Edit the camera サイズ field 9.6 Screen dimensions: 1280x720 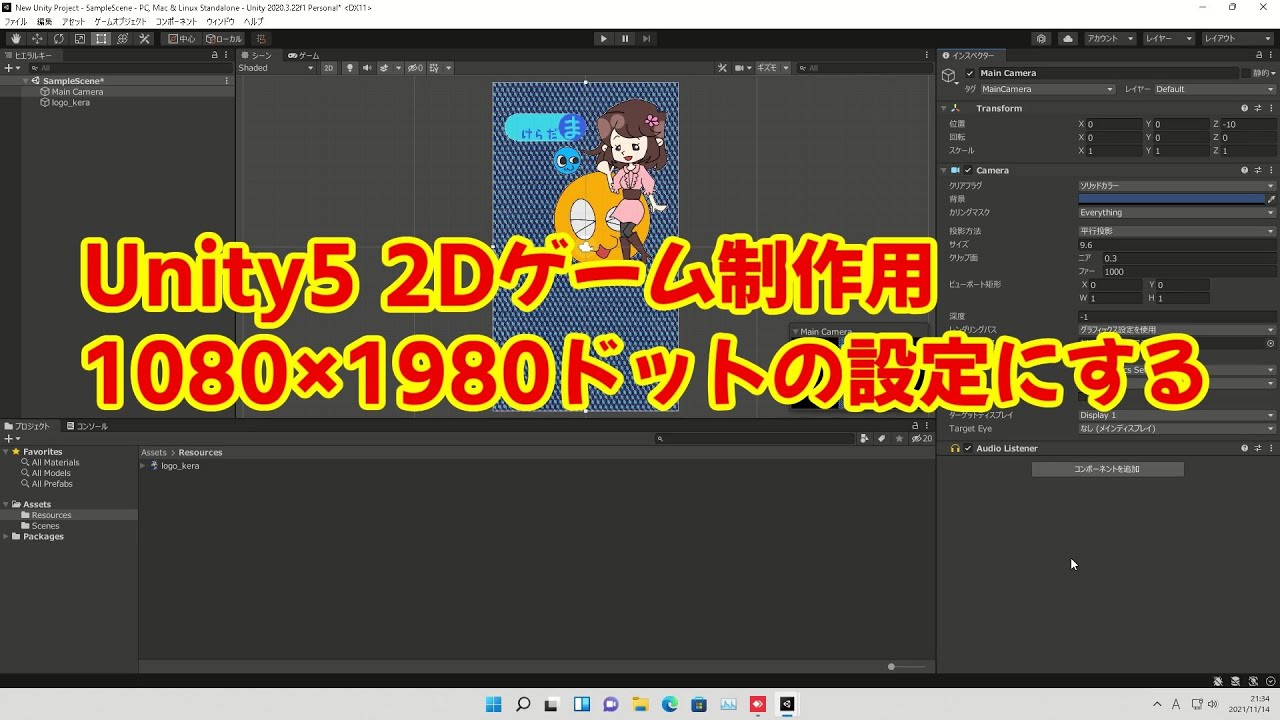(x=1177, y=244)
